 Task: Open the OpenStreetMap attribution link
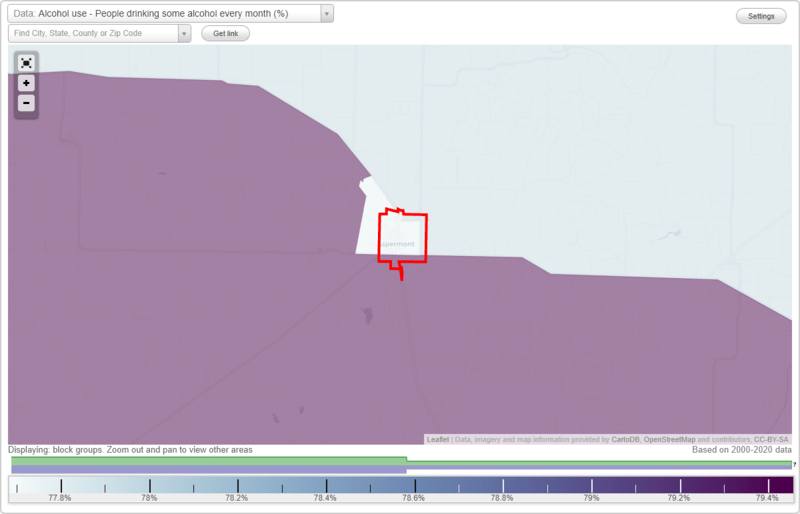coord(669,439)
